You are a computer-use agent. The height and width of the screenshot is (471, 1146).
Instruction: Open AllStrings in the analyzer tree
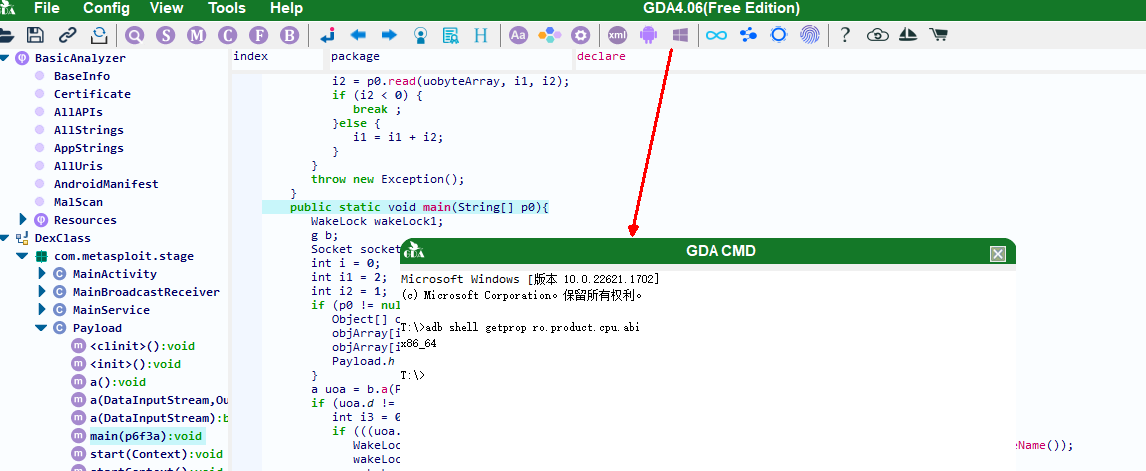tap(88, 130)
